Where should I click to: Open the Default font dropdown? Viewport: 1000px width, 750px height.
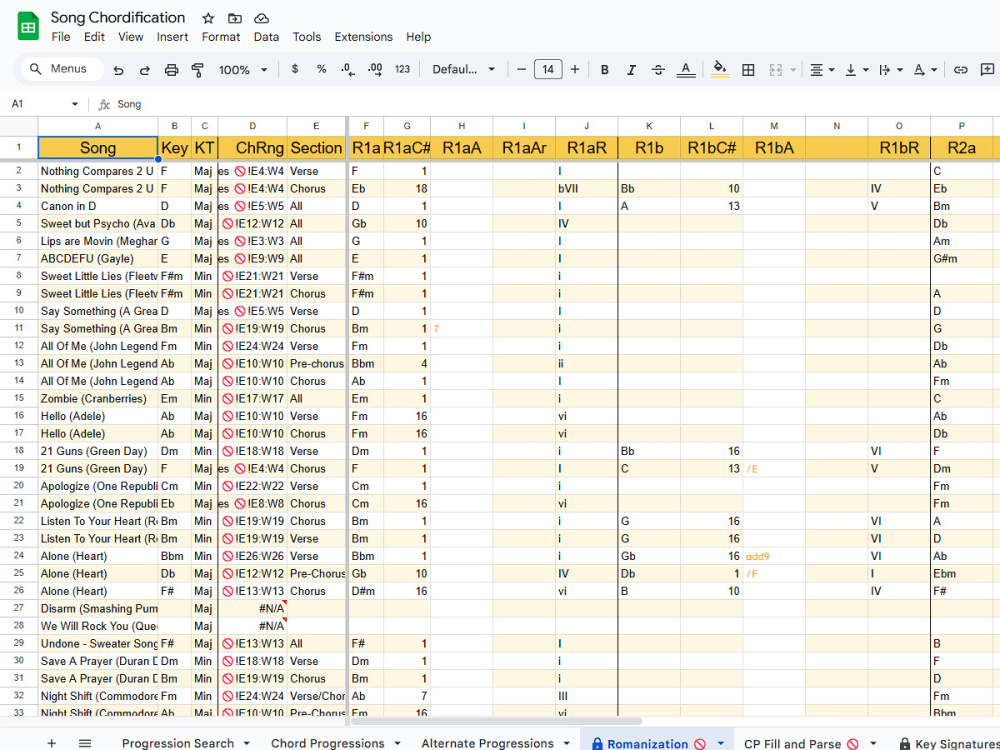coord(464,69)
